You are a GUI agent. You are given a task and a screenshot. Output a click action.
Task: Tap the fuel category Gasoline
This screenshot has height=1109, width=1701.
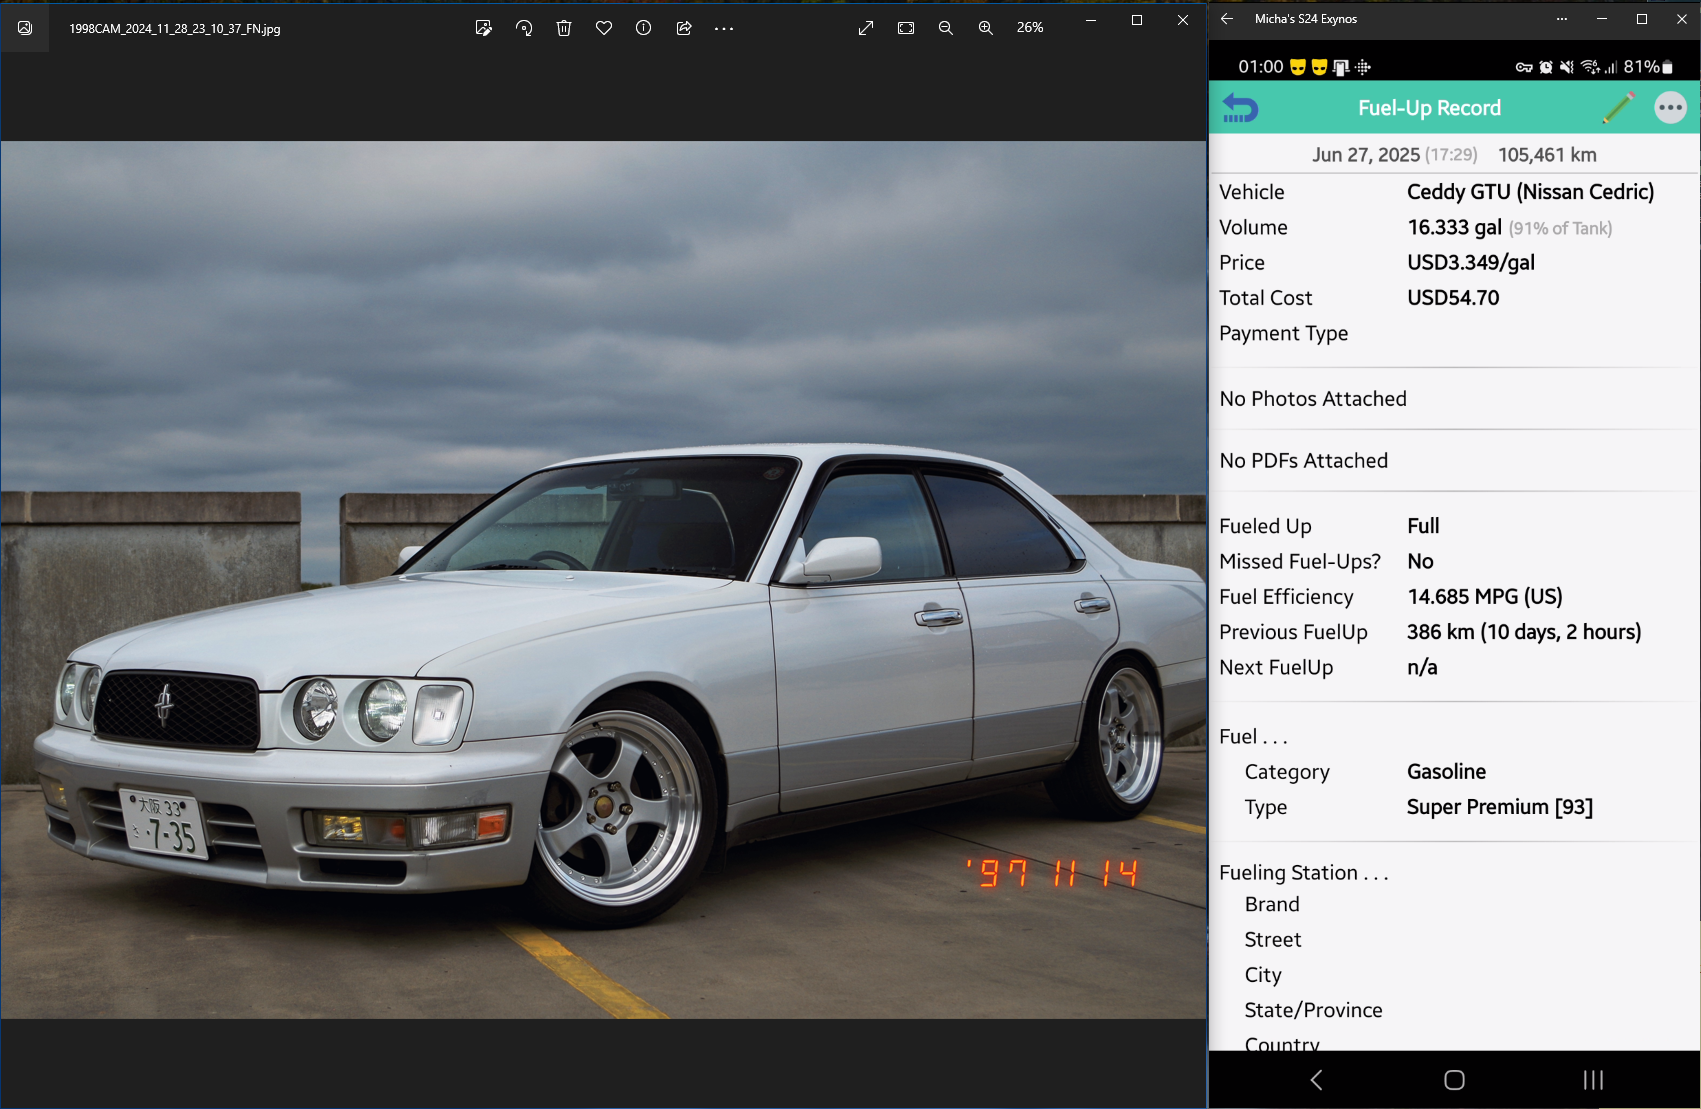click(1446, 772)
